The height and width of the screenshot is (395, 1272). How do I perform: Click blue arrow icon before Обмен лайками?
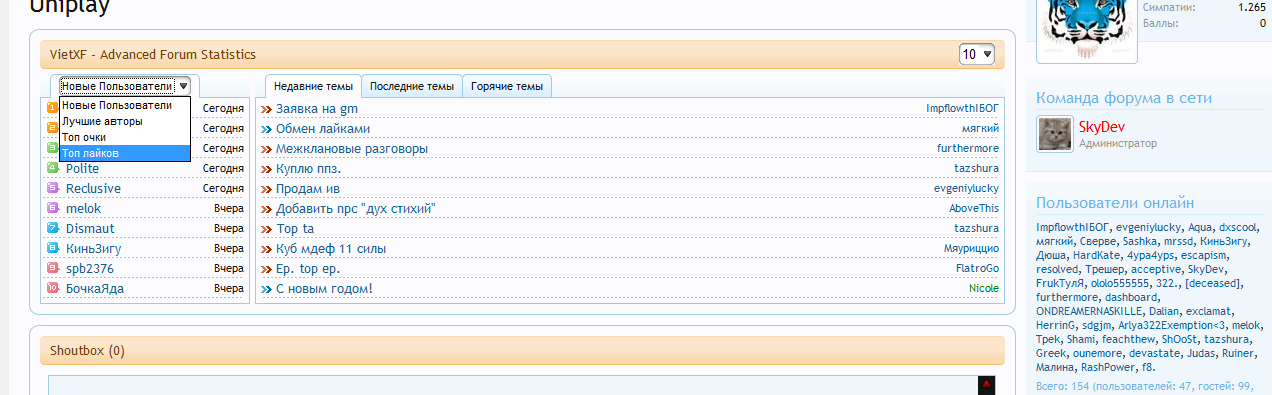click(x=266, y=128)
